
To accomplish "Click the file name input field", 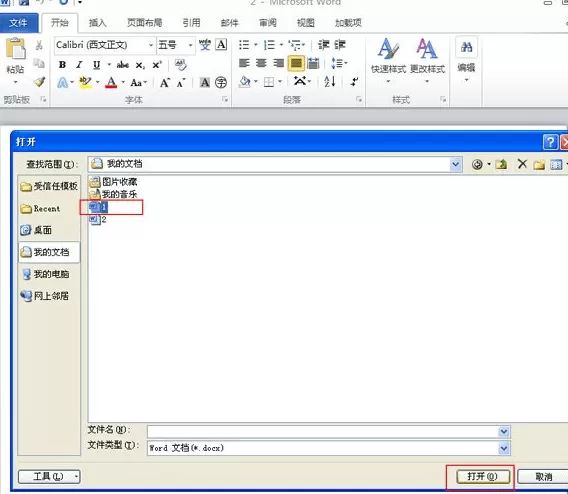I will (323, 431).
